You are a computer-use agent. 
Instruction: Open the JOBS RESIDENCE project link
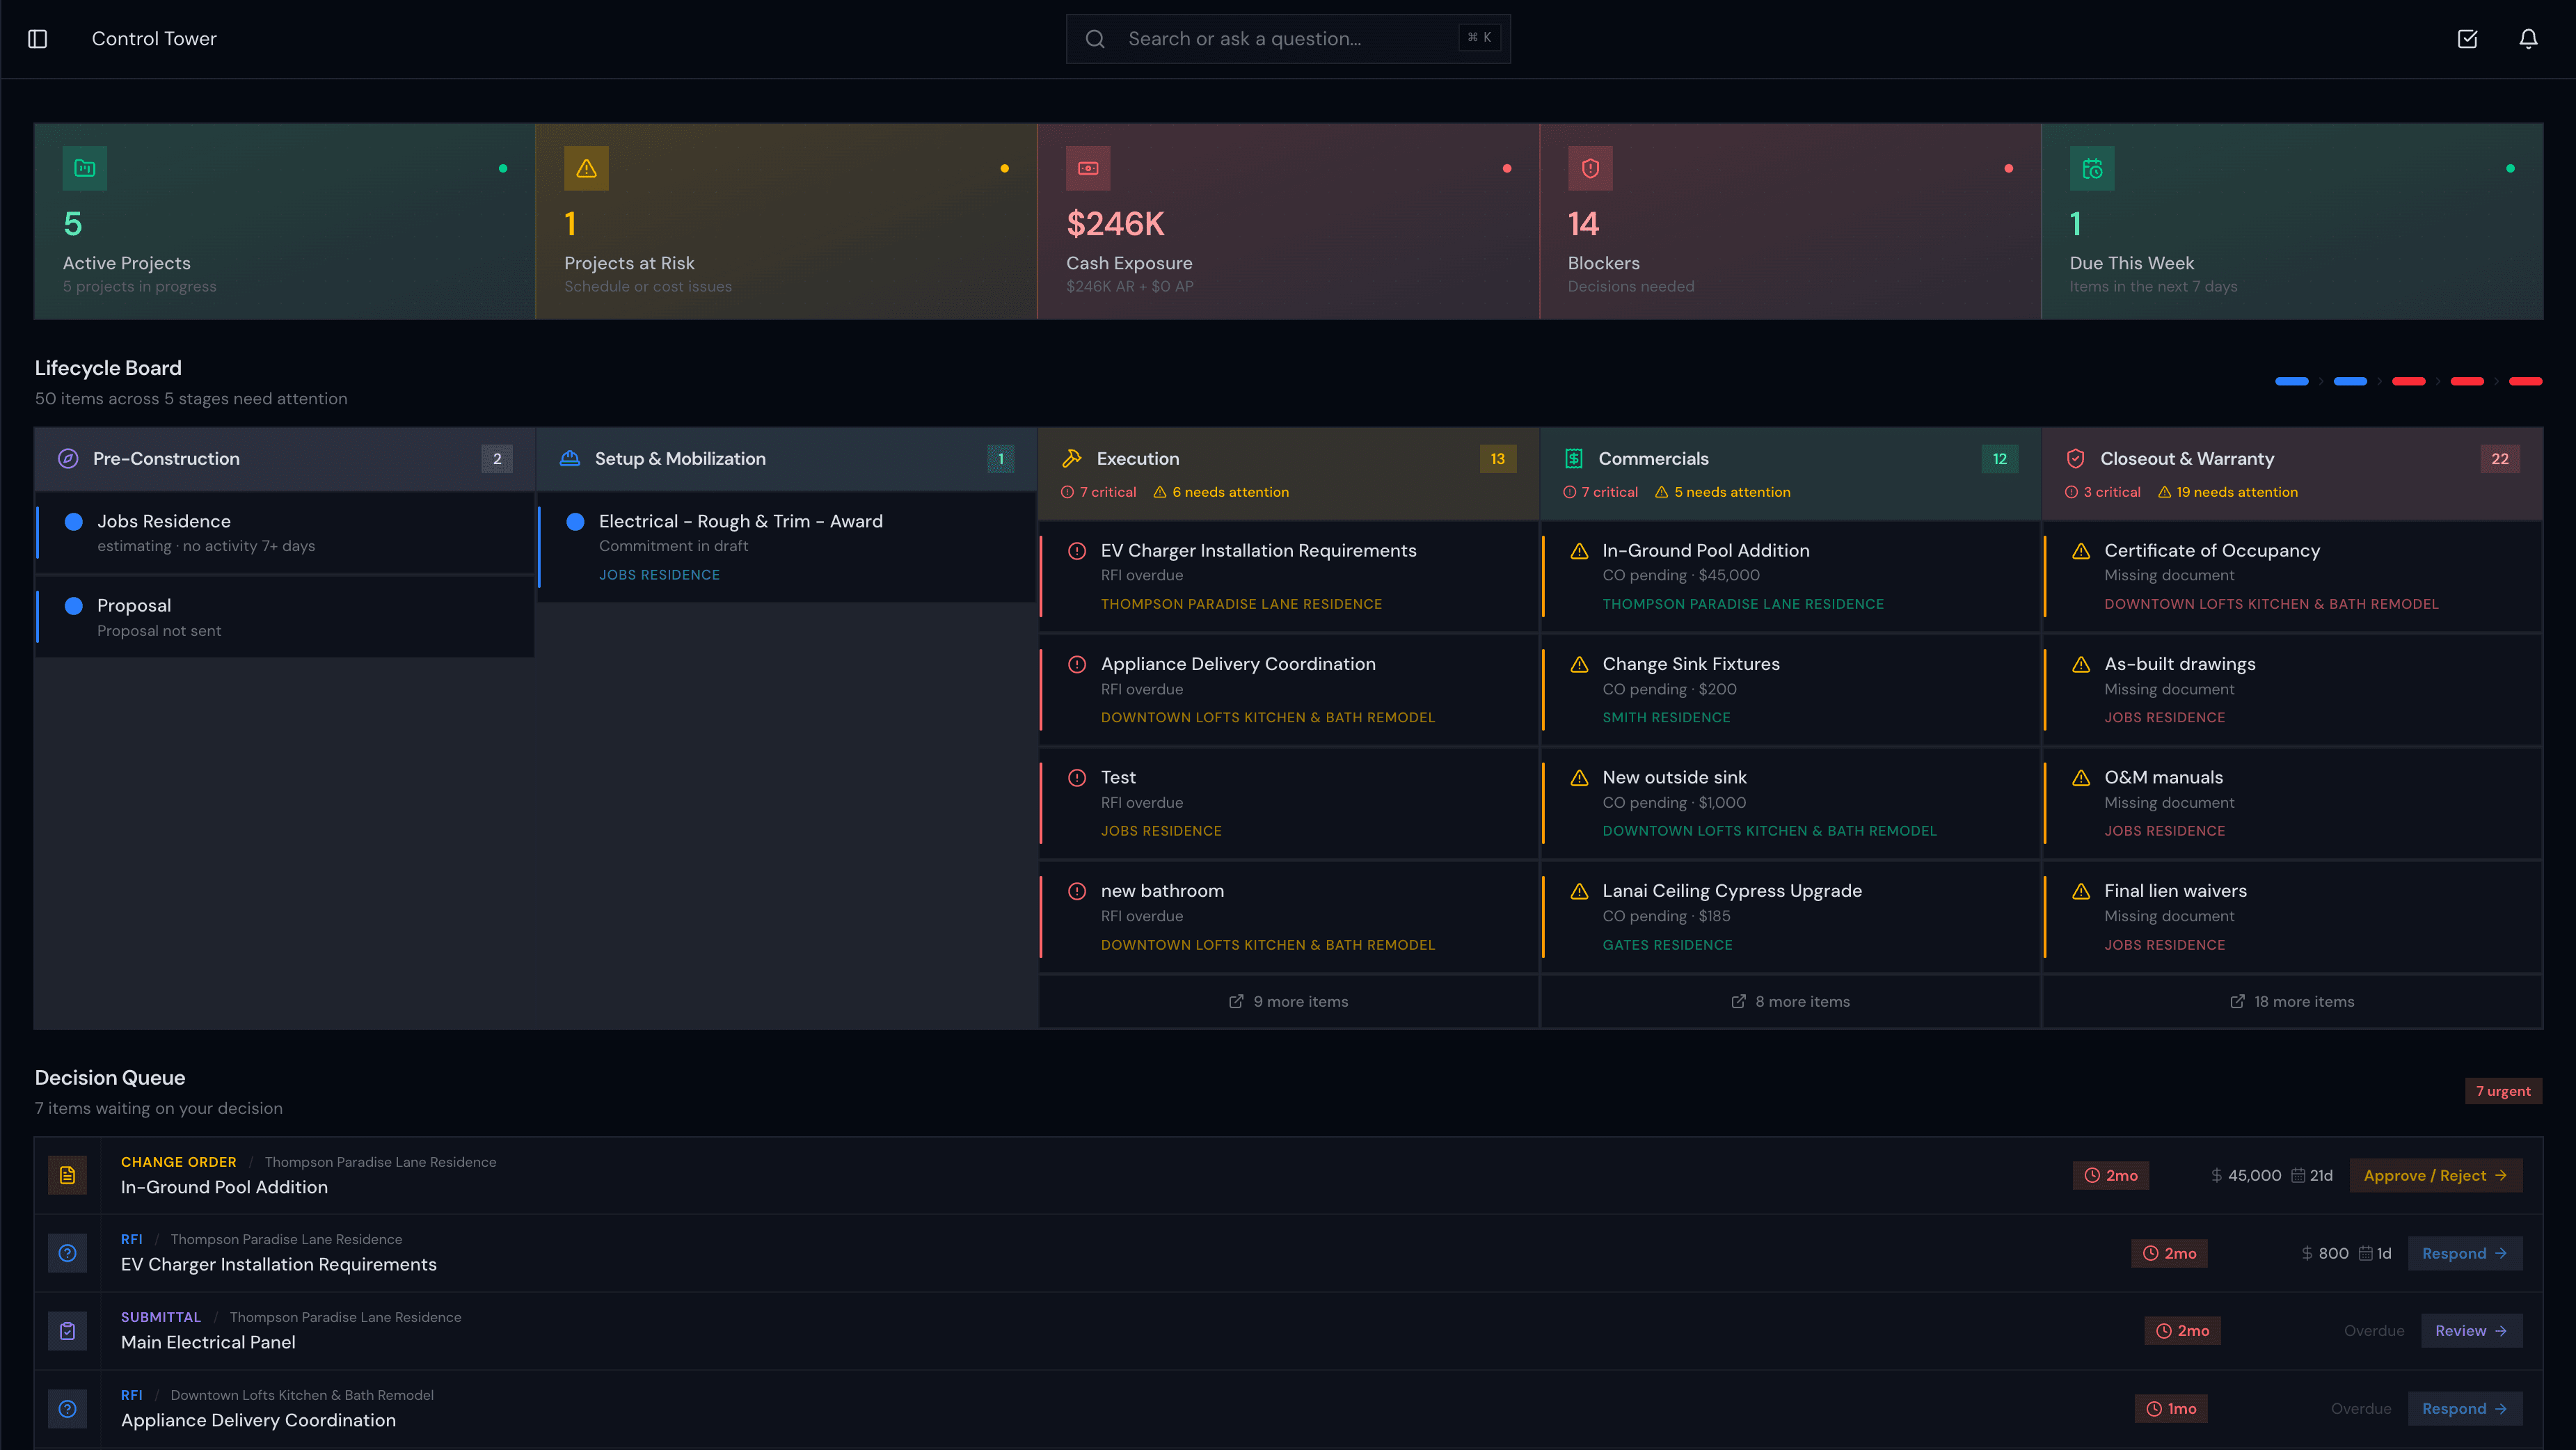[x=659, y=574]
